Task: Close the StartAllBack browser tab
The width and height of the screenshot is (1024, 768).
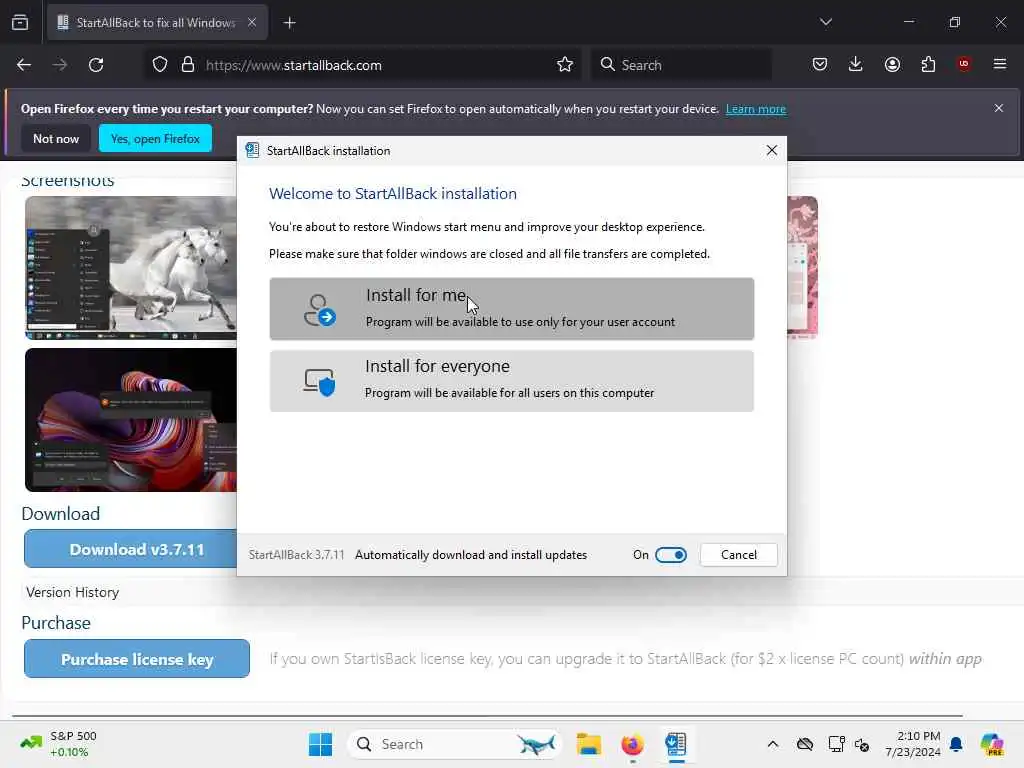Action: [x=252, y=22]
